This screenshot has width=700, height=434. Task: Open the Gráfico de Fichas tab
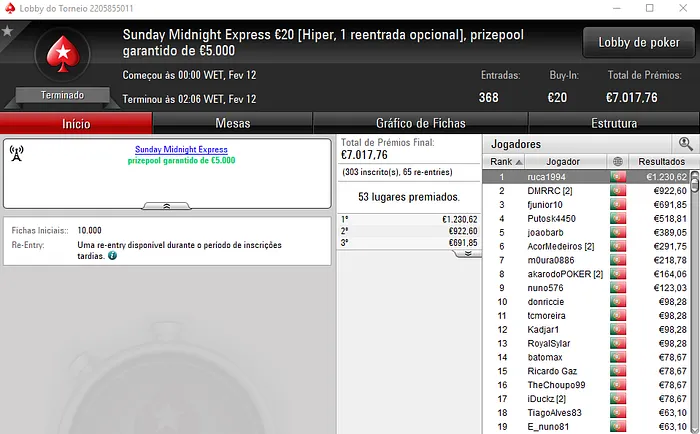coord(421,123)
